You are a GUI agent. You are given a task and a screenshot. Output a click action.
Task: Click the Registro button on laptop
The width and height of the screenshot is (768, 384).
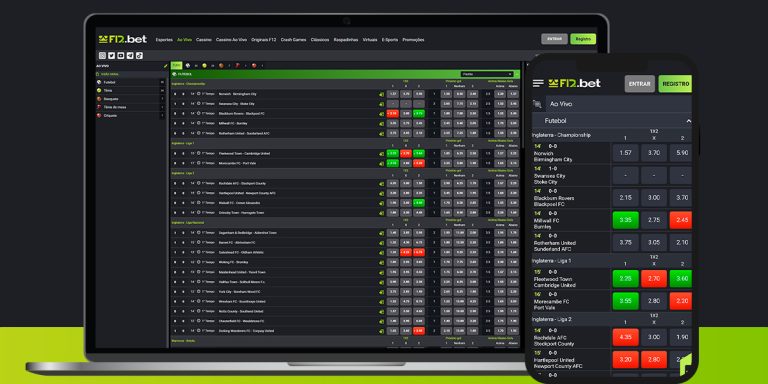click(x=583, y=39)
